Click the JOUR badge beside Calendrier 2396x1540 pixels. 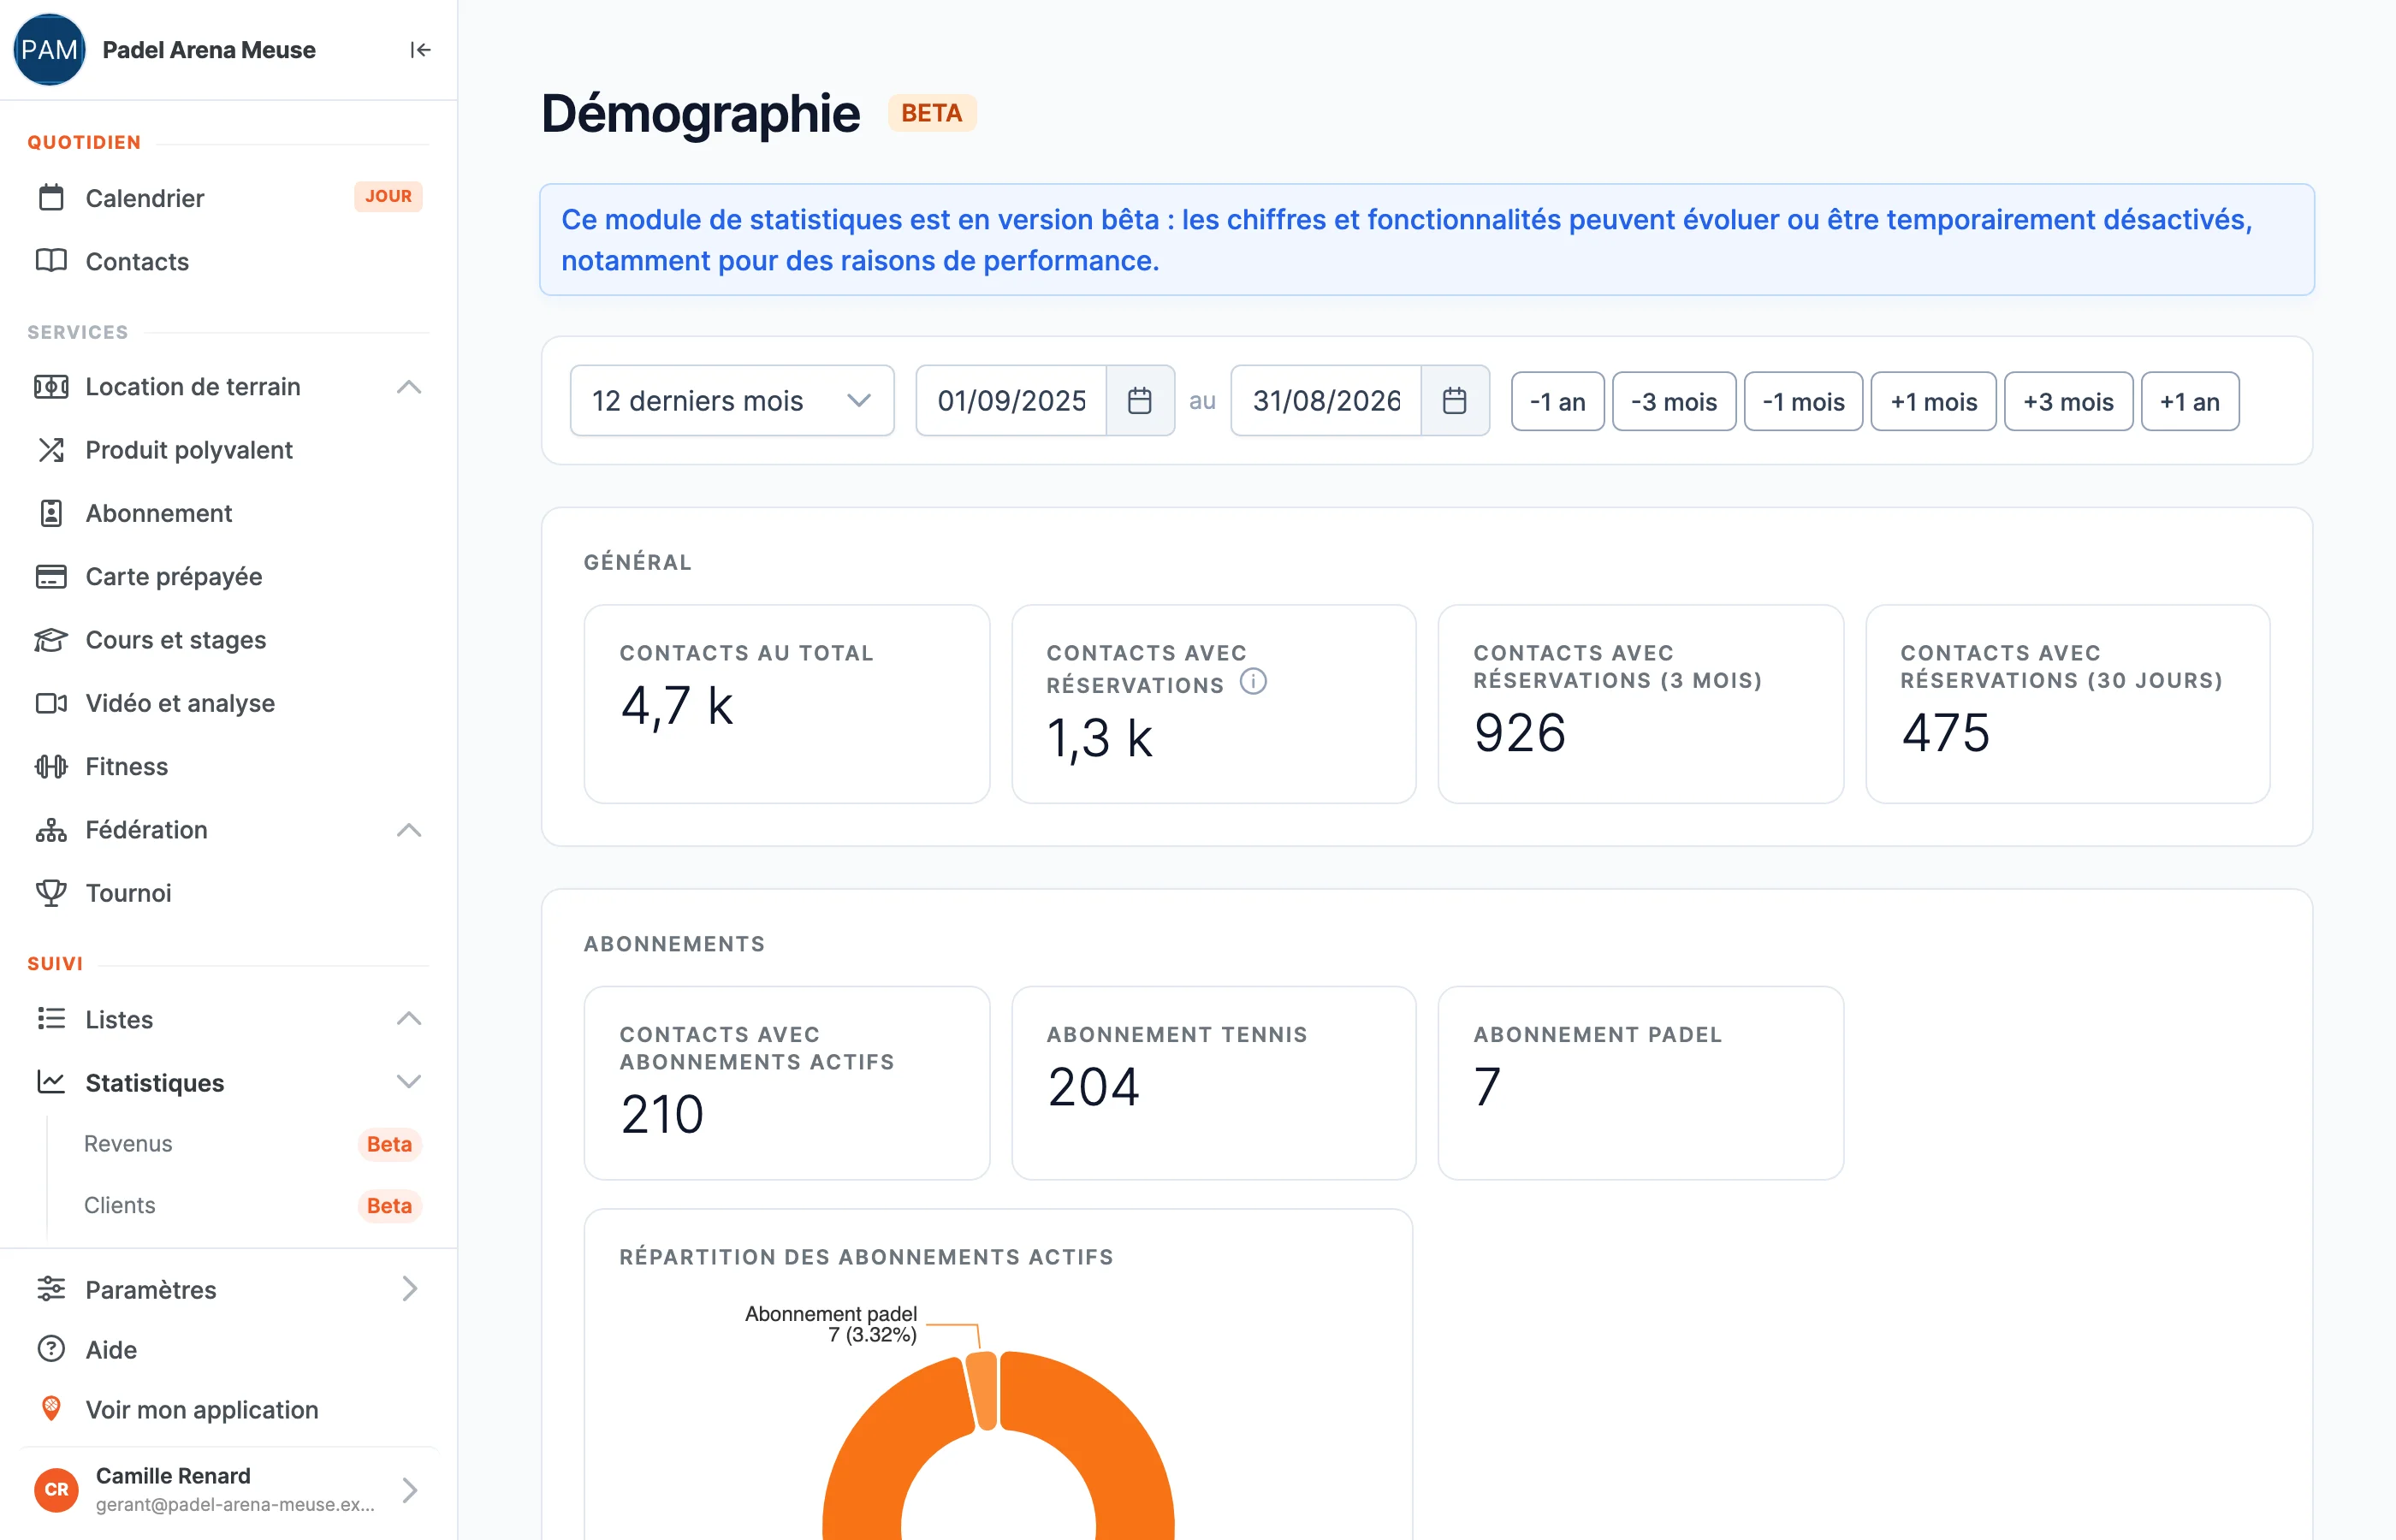pos(388,196)
